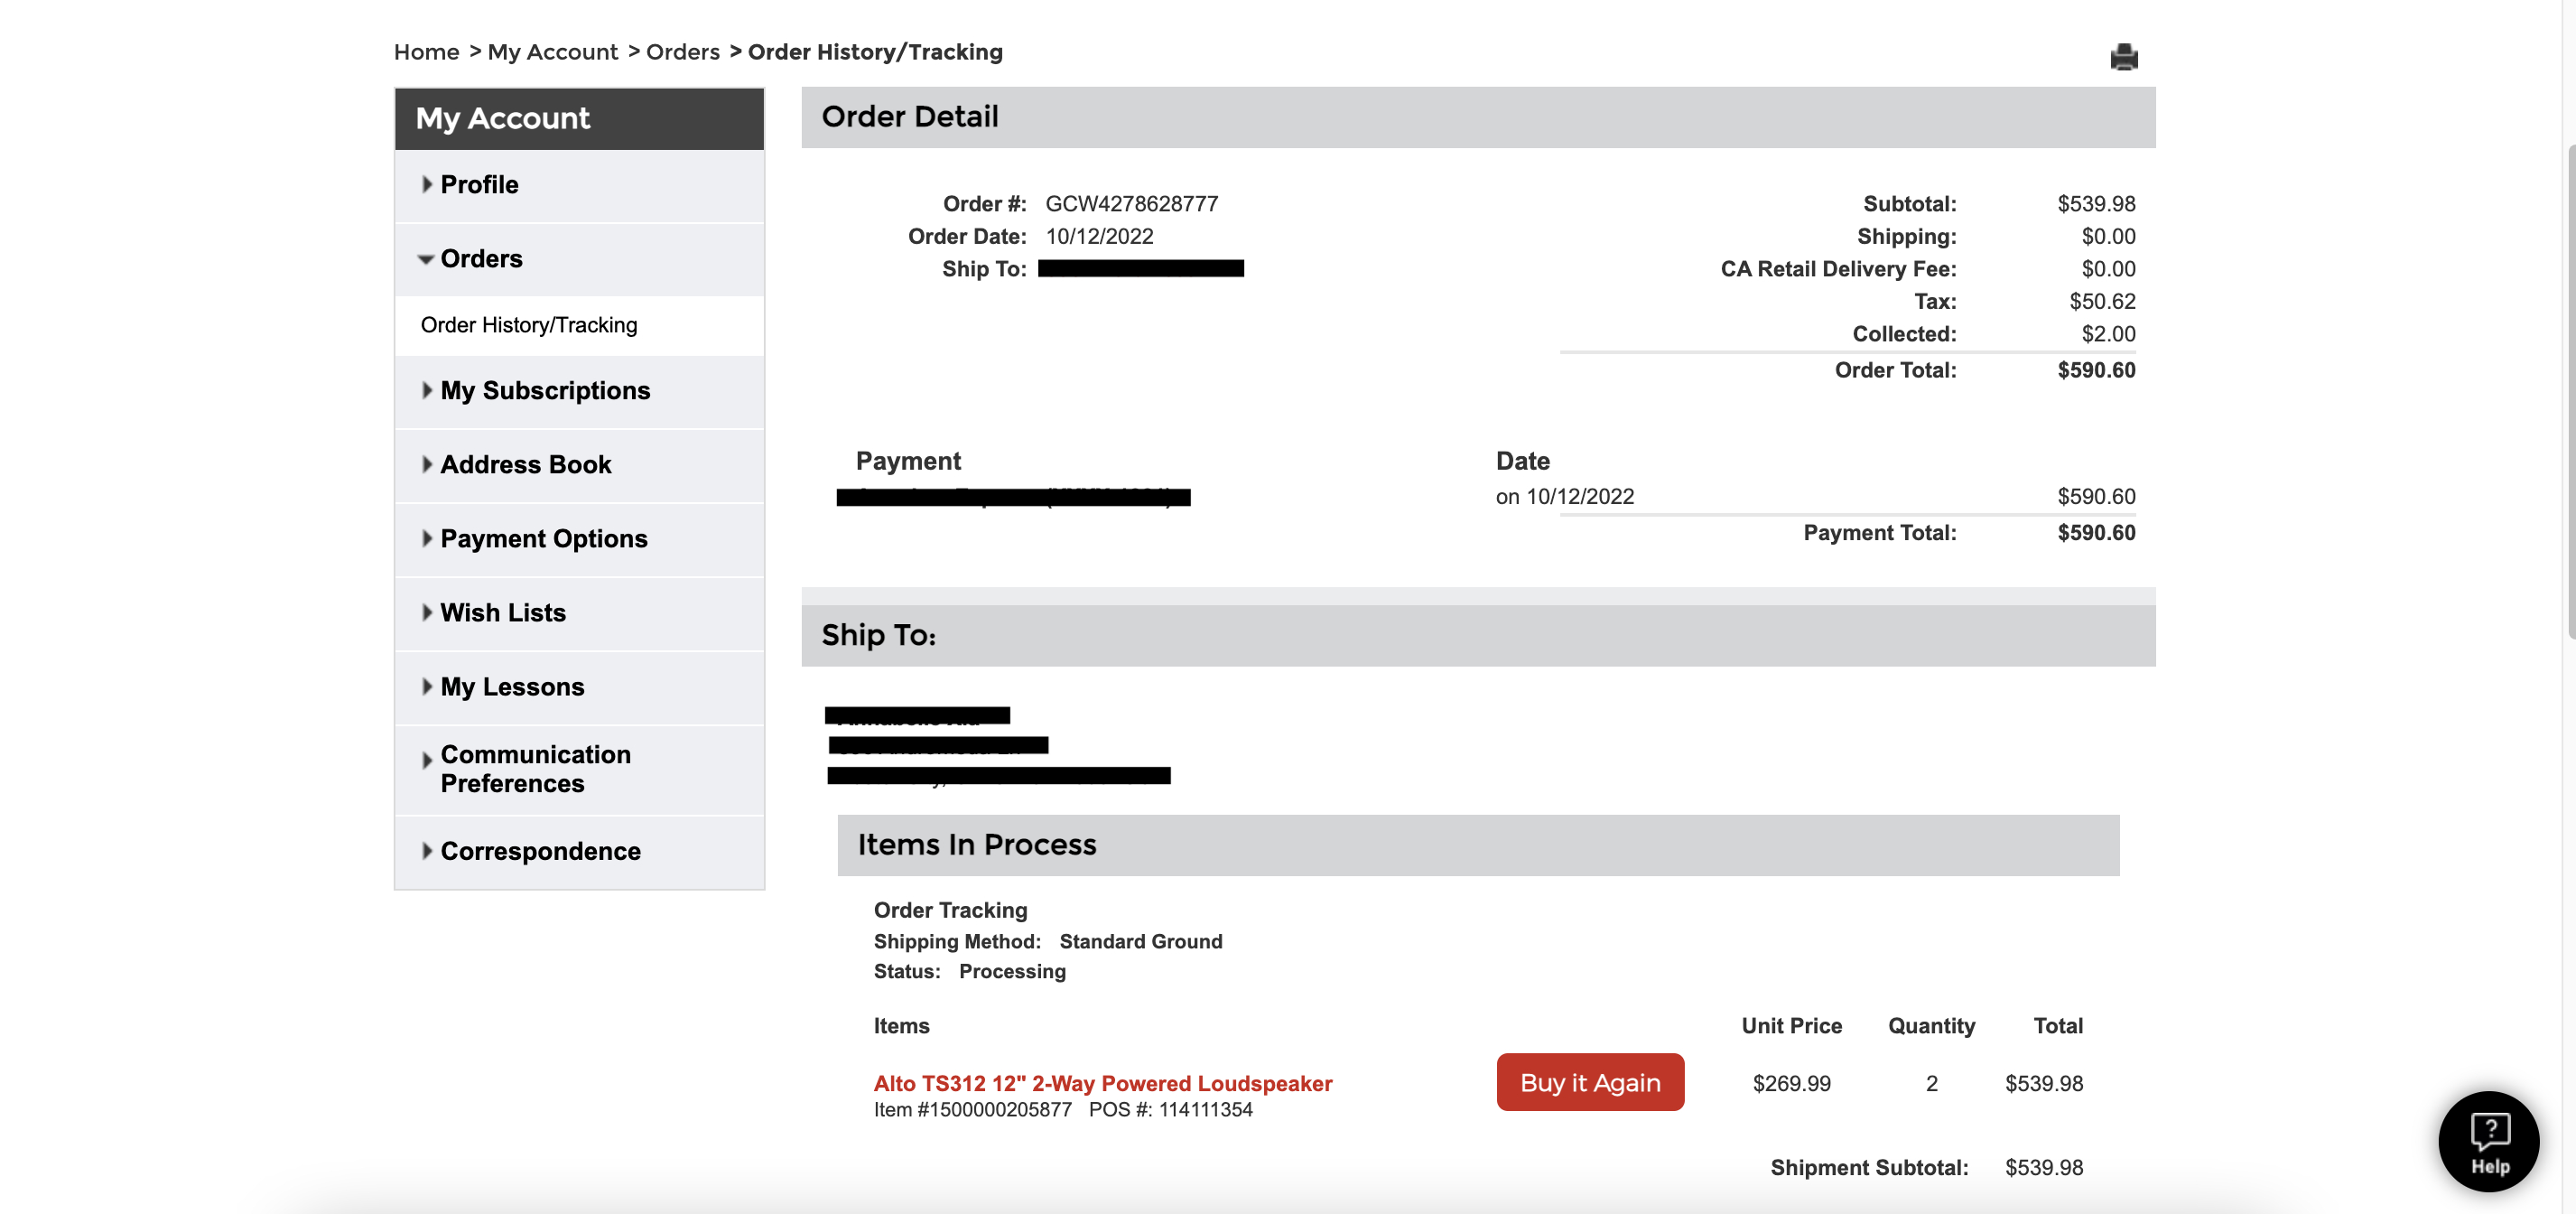Click the Buy it Again button
The width and height of the screenshot is (2576, 1214).
(x=1590, y=1082)
